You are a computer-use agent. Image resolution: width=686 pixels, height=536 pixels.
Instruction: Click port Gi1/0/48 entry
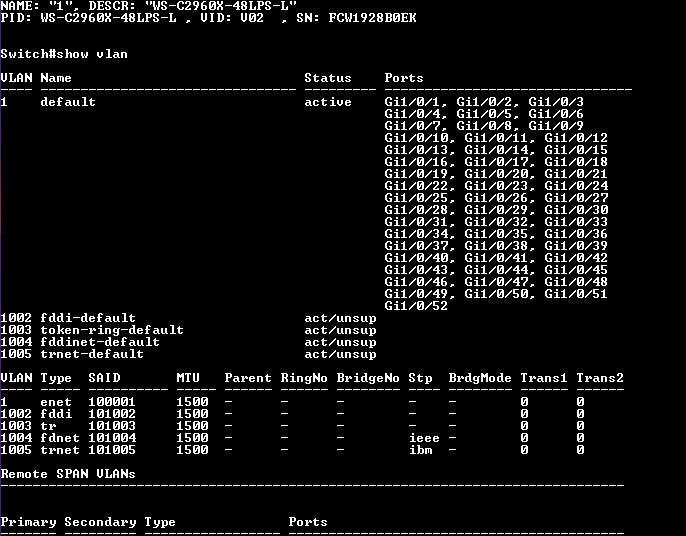click(576, 282)
